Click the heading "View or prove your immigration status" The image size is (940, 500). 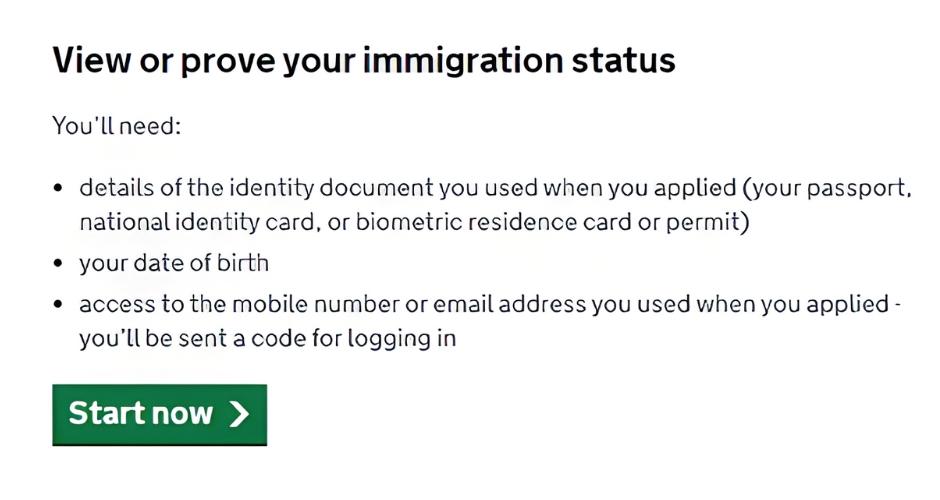click(x=364, y=61)
